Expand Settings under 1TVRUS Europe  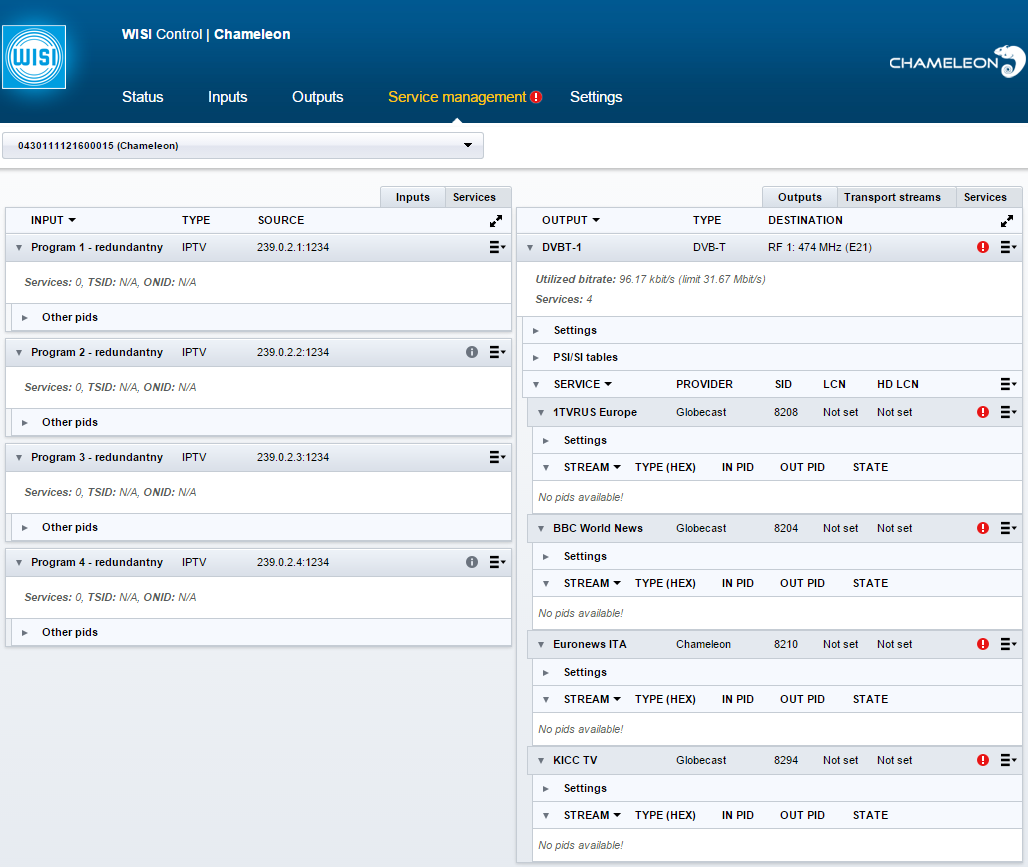[x=545, y=441]
